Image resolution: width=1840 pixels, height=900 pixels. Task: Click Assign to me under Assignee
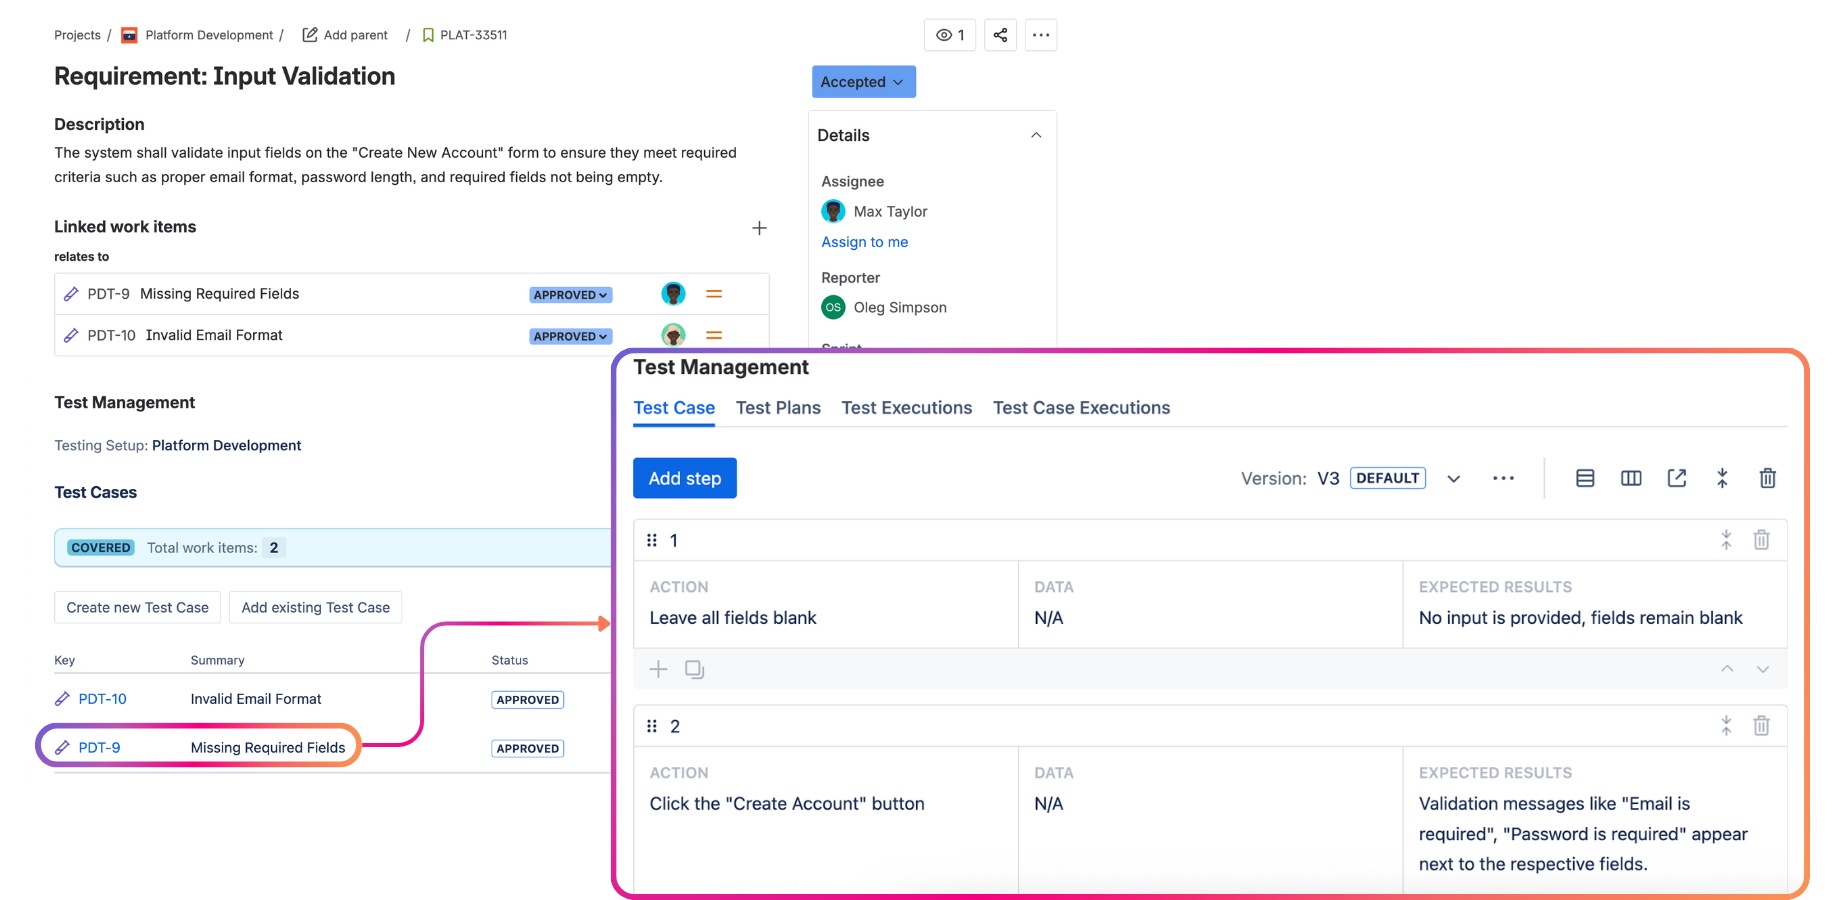(864, 242)
